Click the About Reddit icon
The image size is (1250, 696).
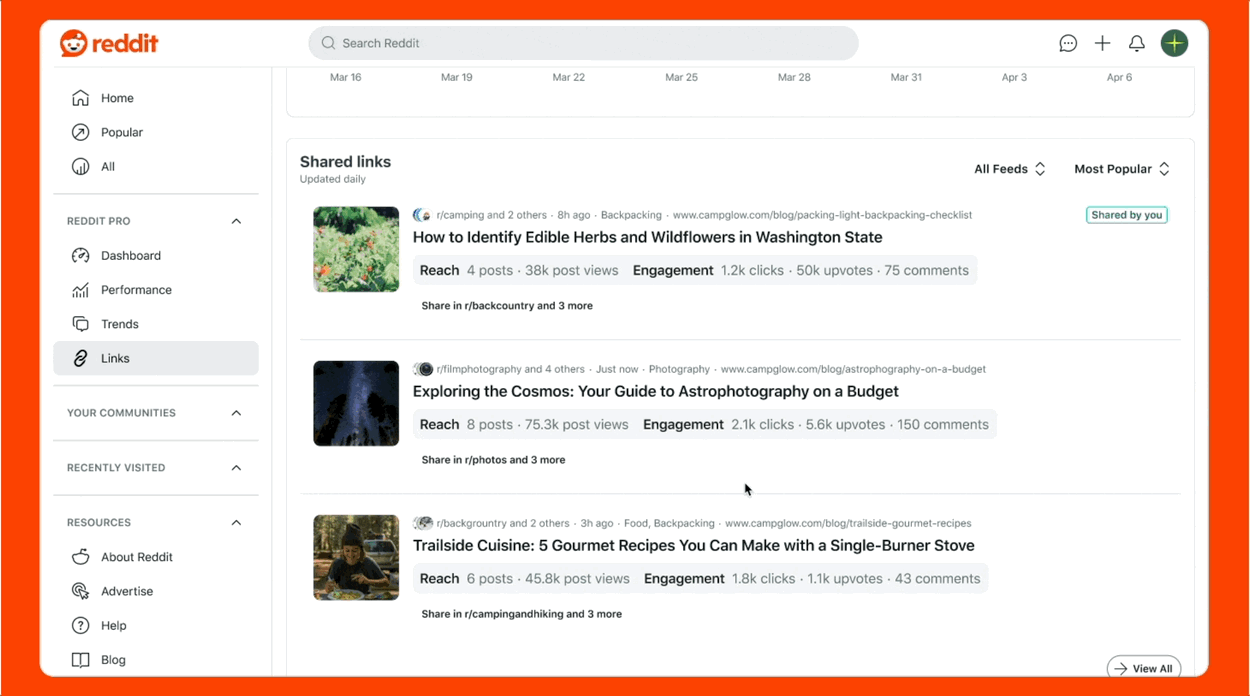pos(81,557)
